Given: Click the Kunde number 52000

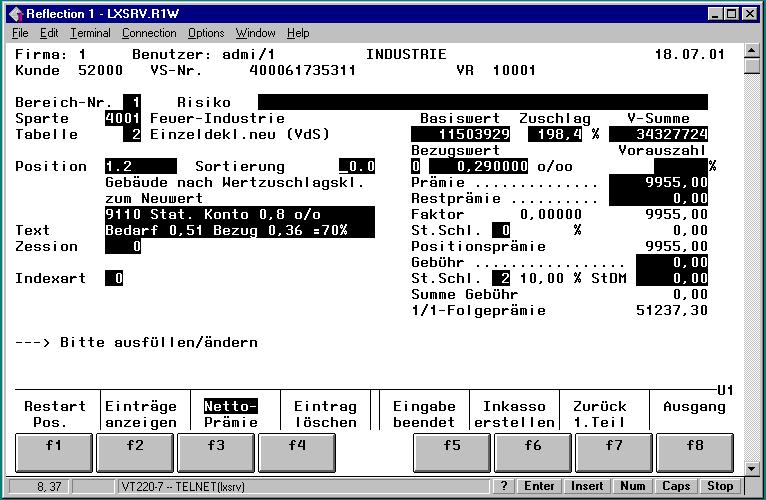Looking at the screenshot, I should (x=100, y=70).
